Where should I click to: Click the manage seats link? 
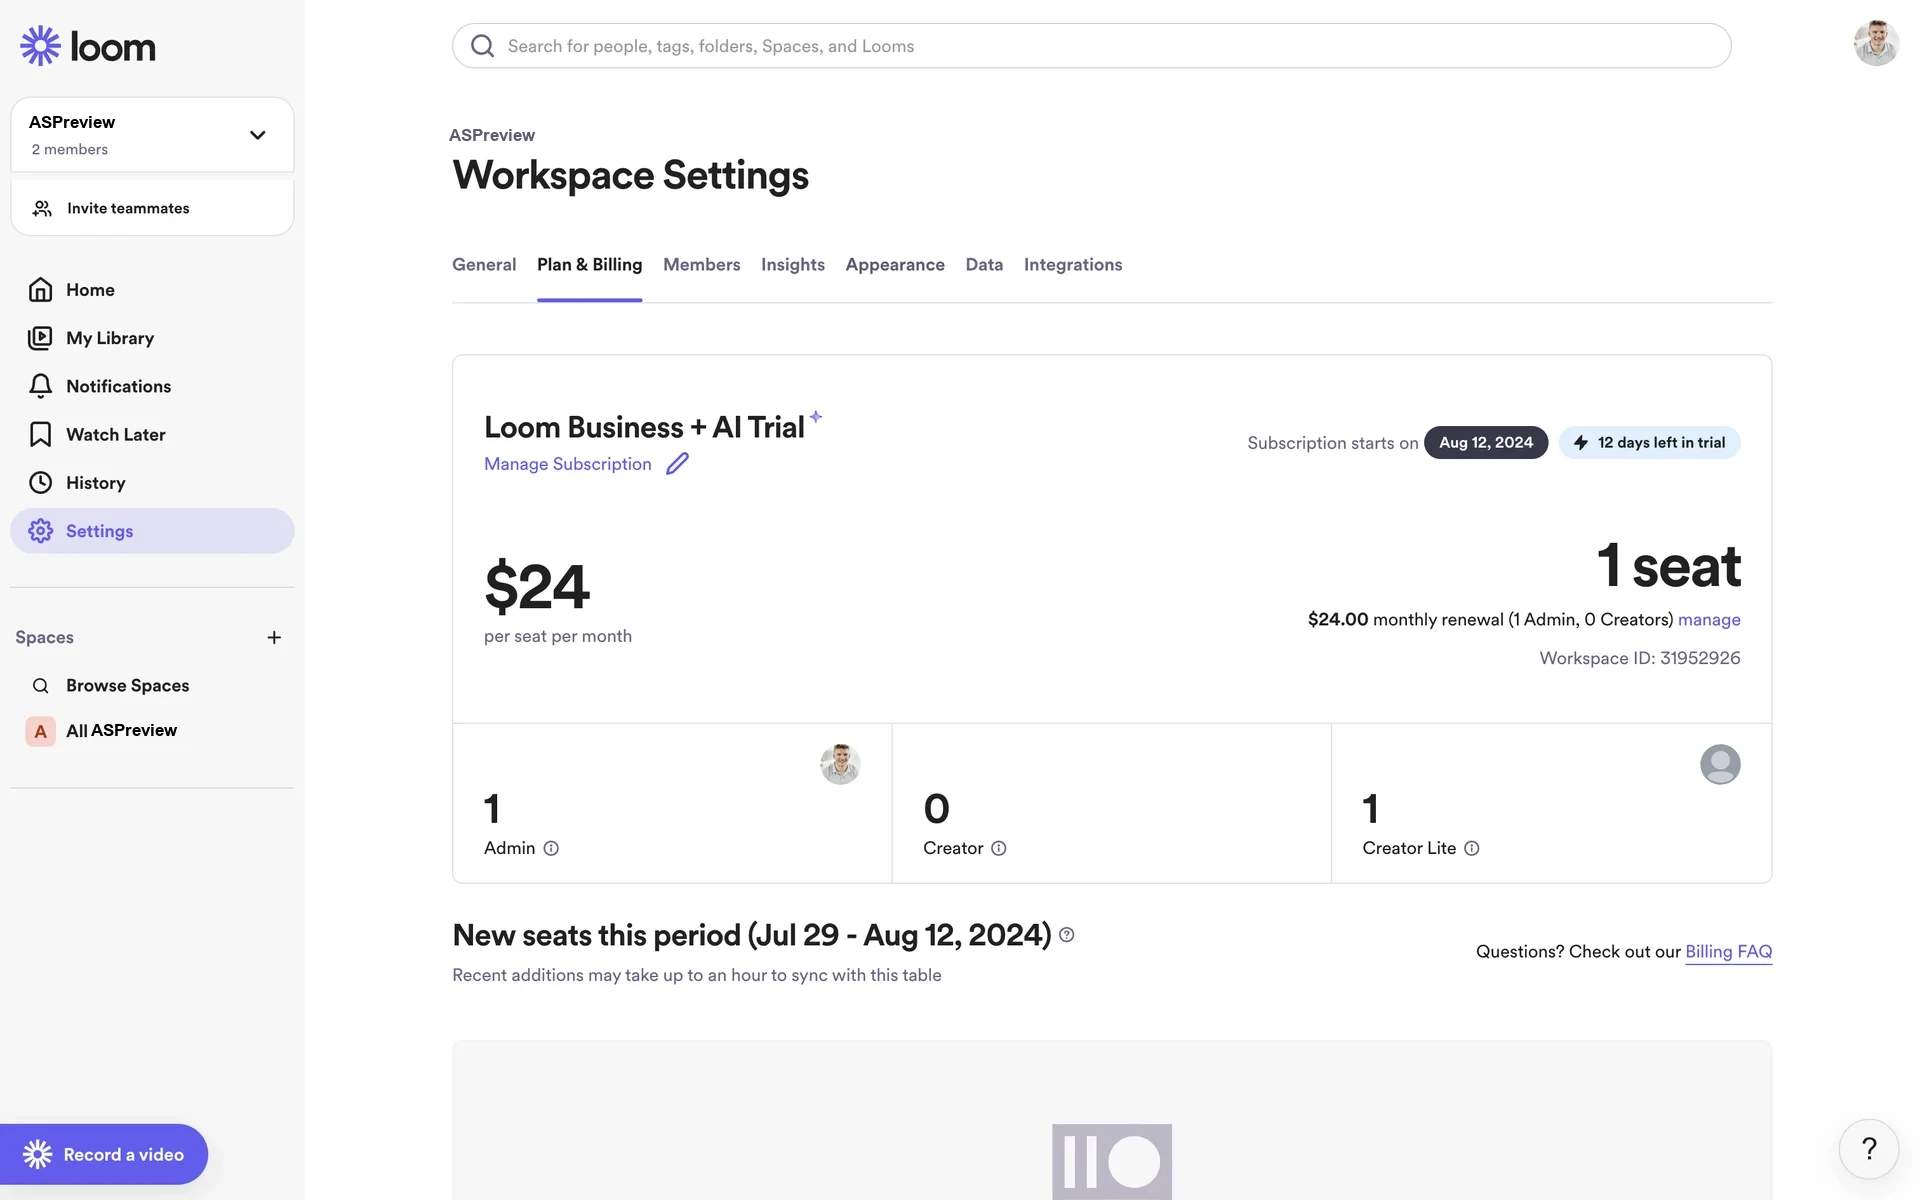click(1709, 620)
